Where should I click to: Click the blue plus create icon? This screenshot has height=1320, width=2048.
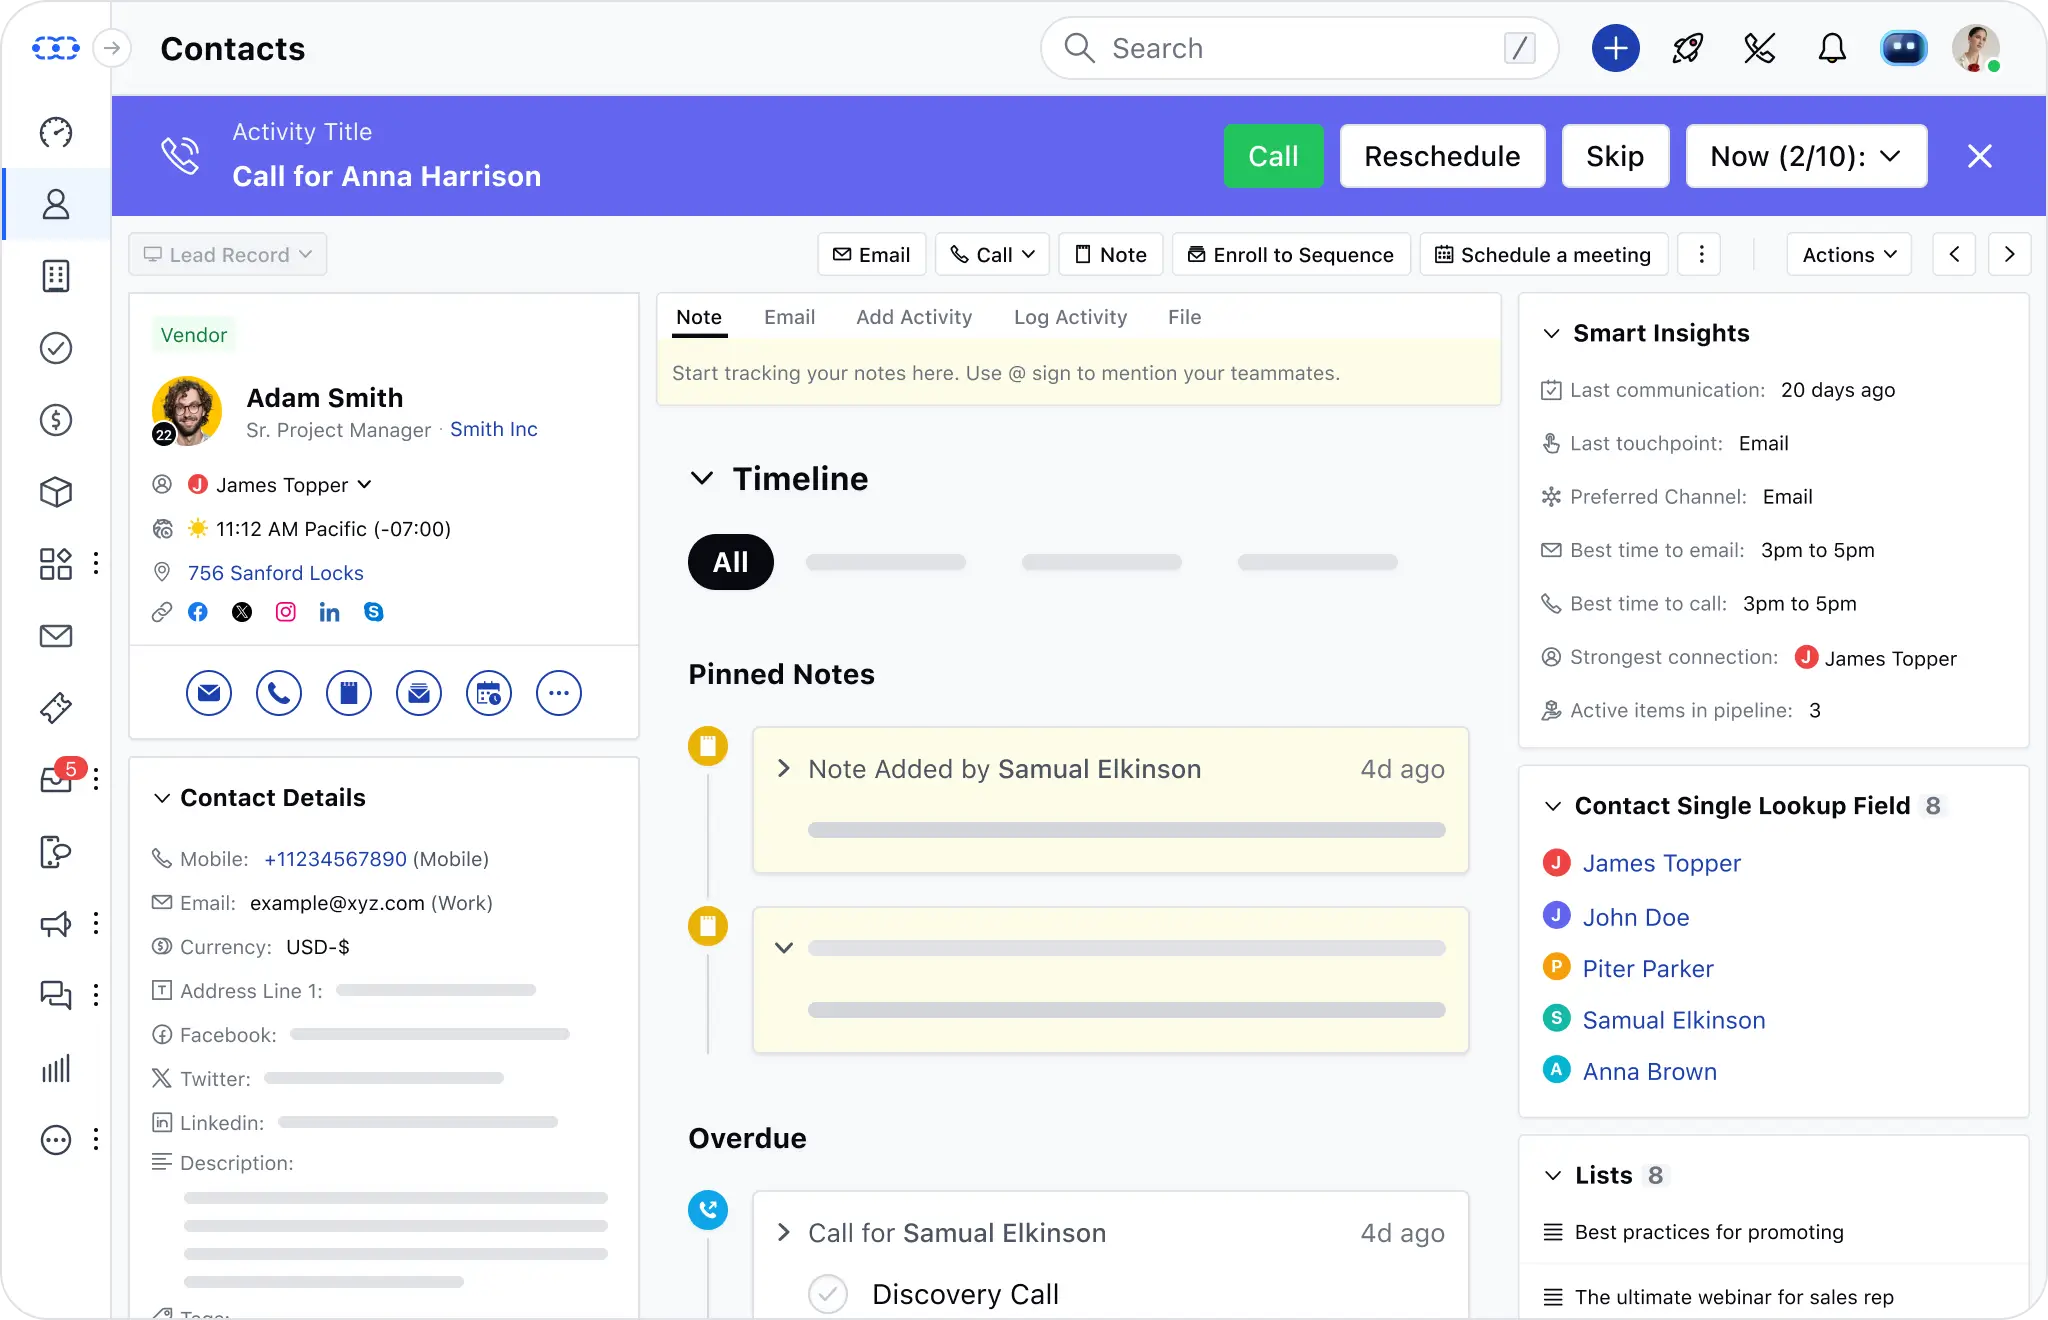pos(1613,47)
